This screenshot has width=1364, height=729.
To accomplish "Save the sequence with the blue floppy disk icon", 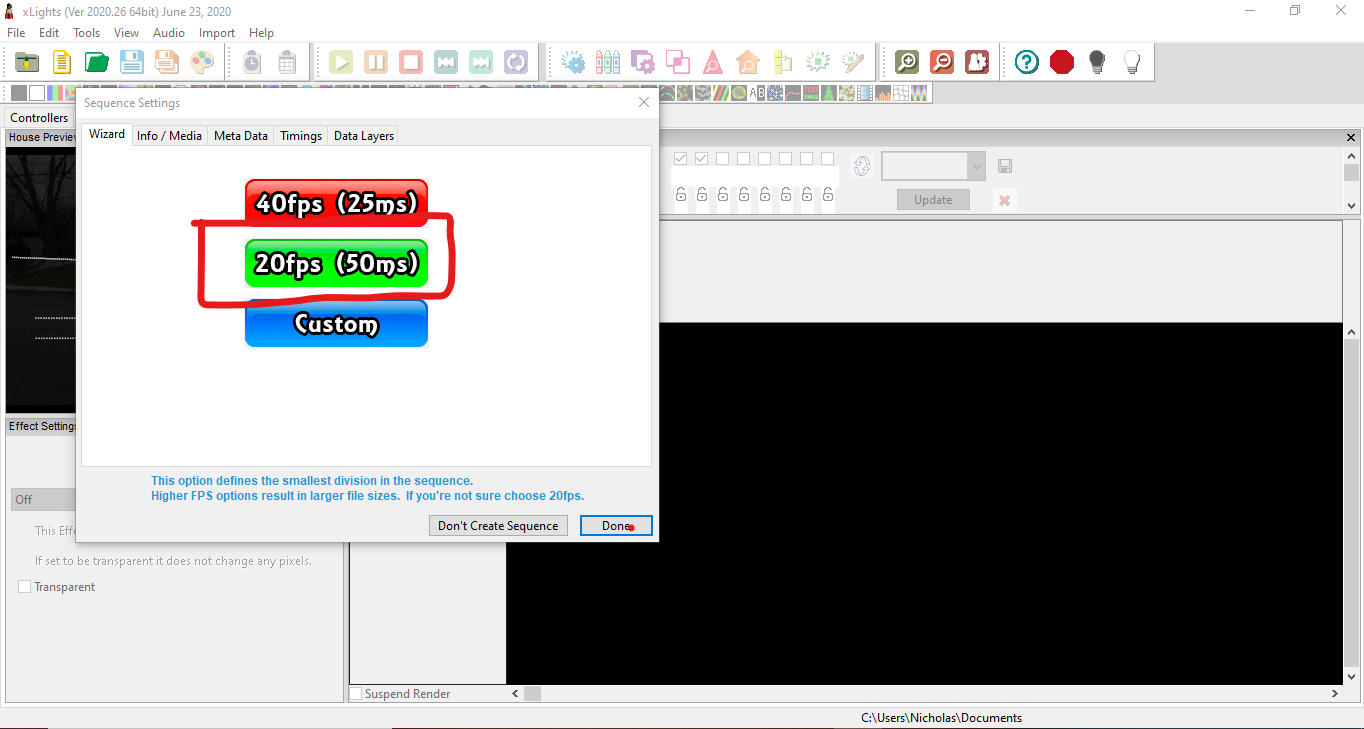I will (132, 62).
